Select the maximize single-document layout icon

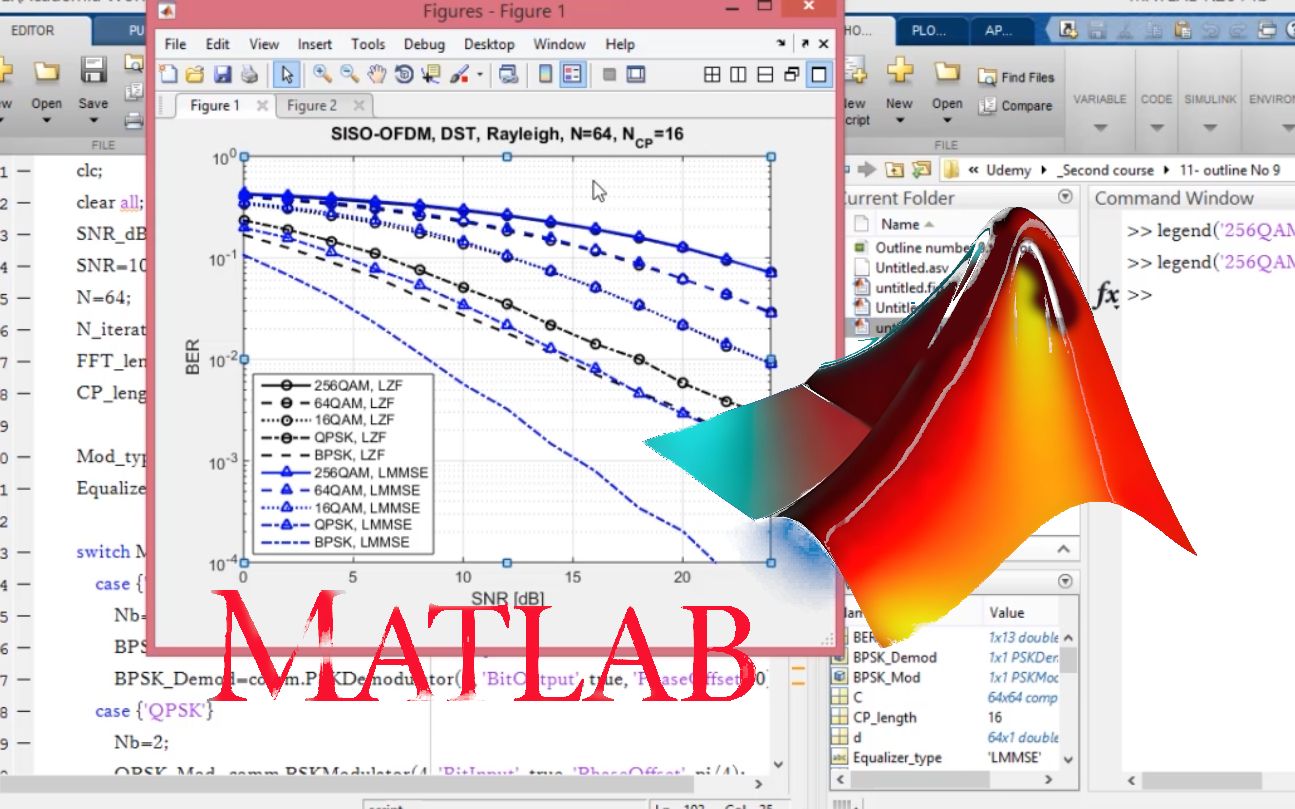pyautogui.click(x=819, y=74)
